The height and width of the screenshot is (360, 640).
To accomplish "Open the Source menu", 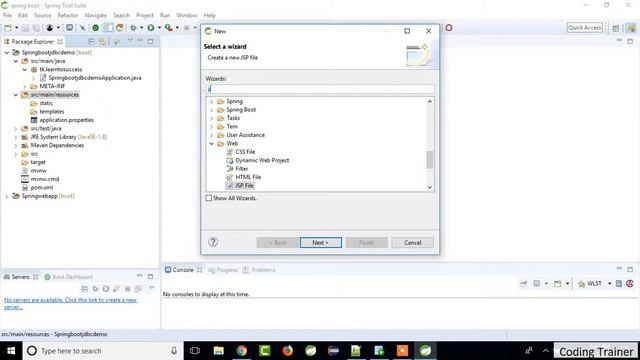I will click(x=42, y=15).
